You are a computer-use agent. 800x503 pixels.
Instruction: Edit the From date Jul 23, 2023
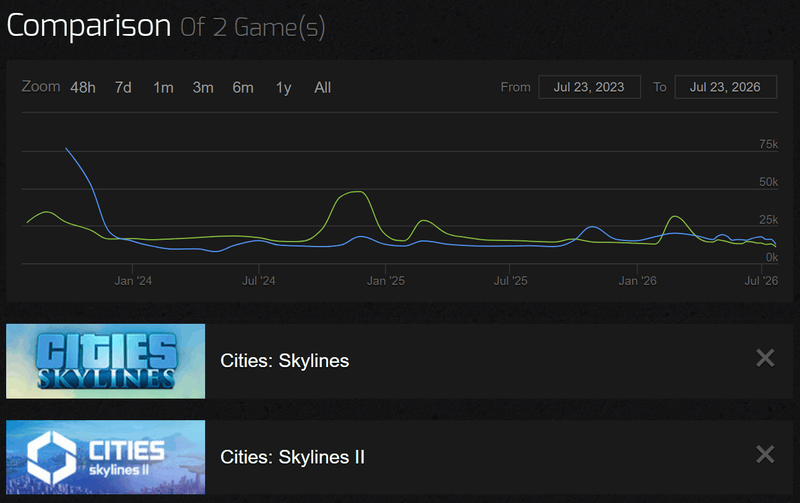click(x=589, y=87)
